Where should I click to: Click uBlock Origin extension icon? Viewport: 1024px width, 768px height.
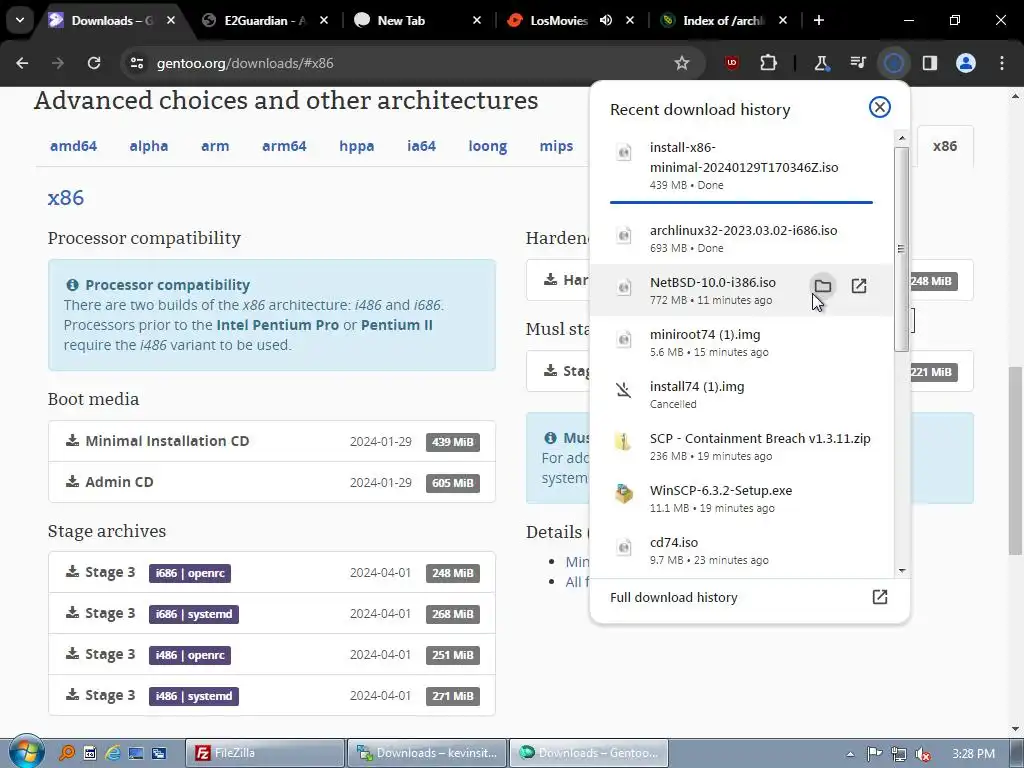732,63
